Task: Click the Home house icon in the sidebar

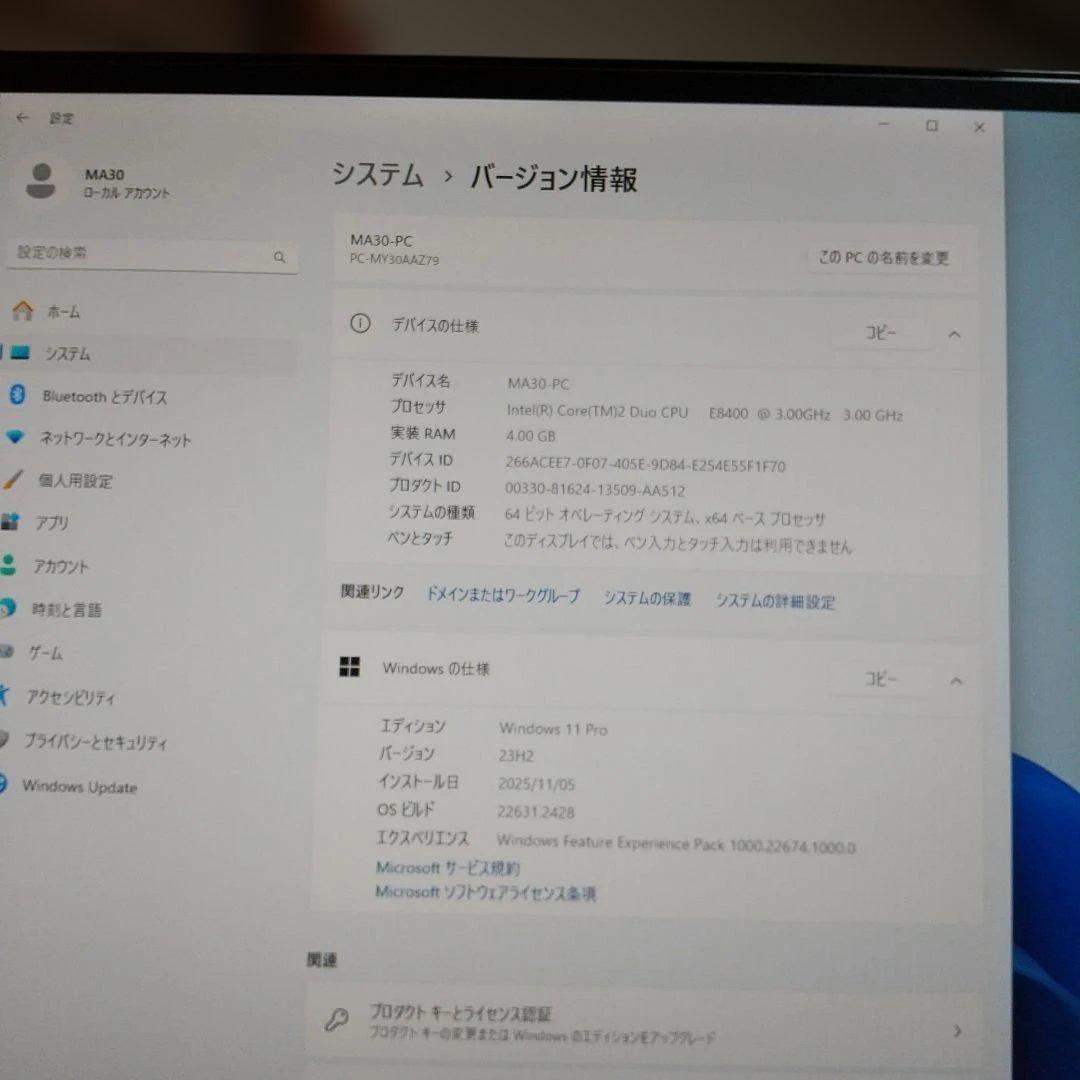Action: coord(22,311)
